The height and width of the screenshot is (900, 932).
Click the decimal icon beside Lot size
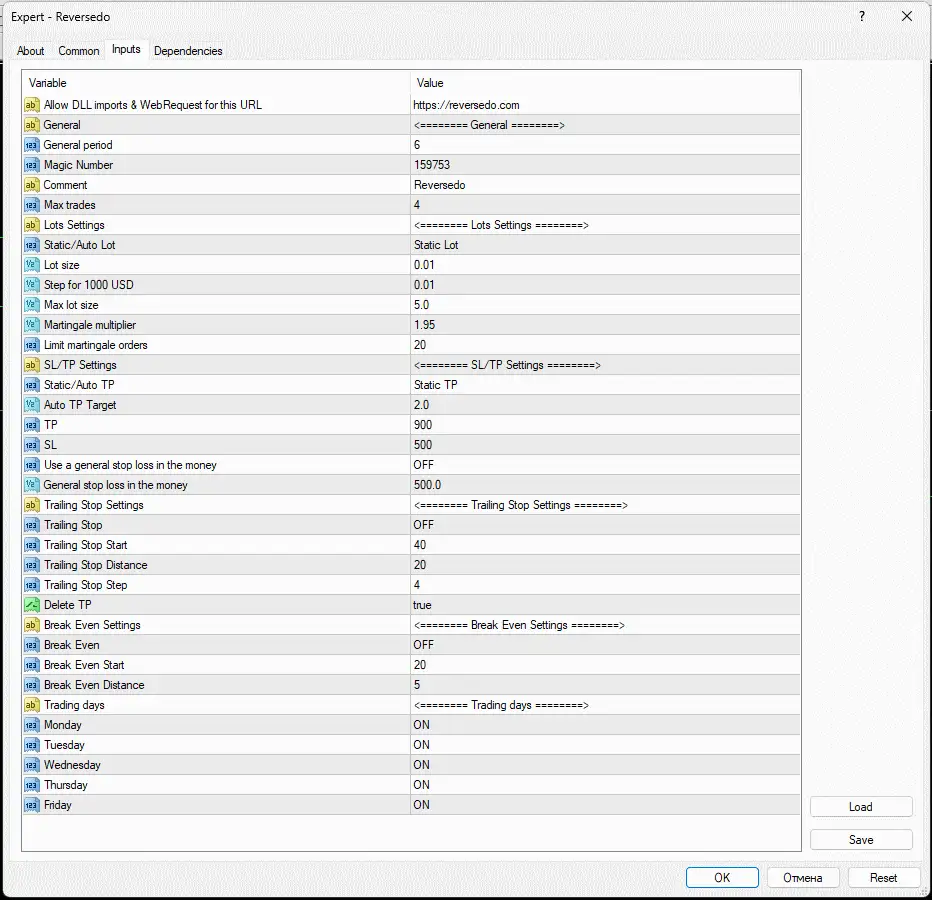click(31, 265)
